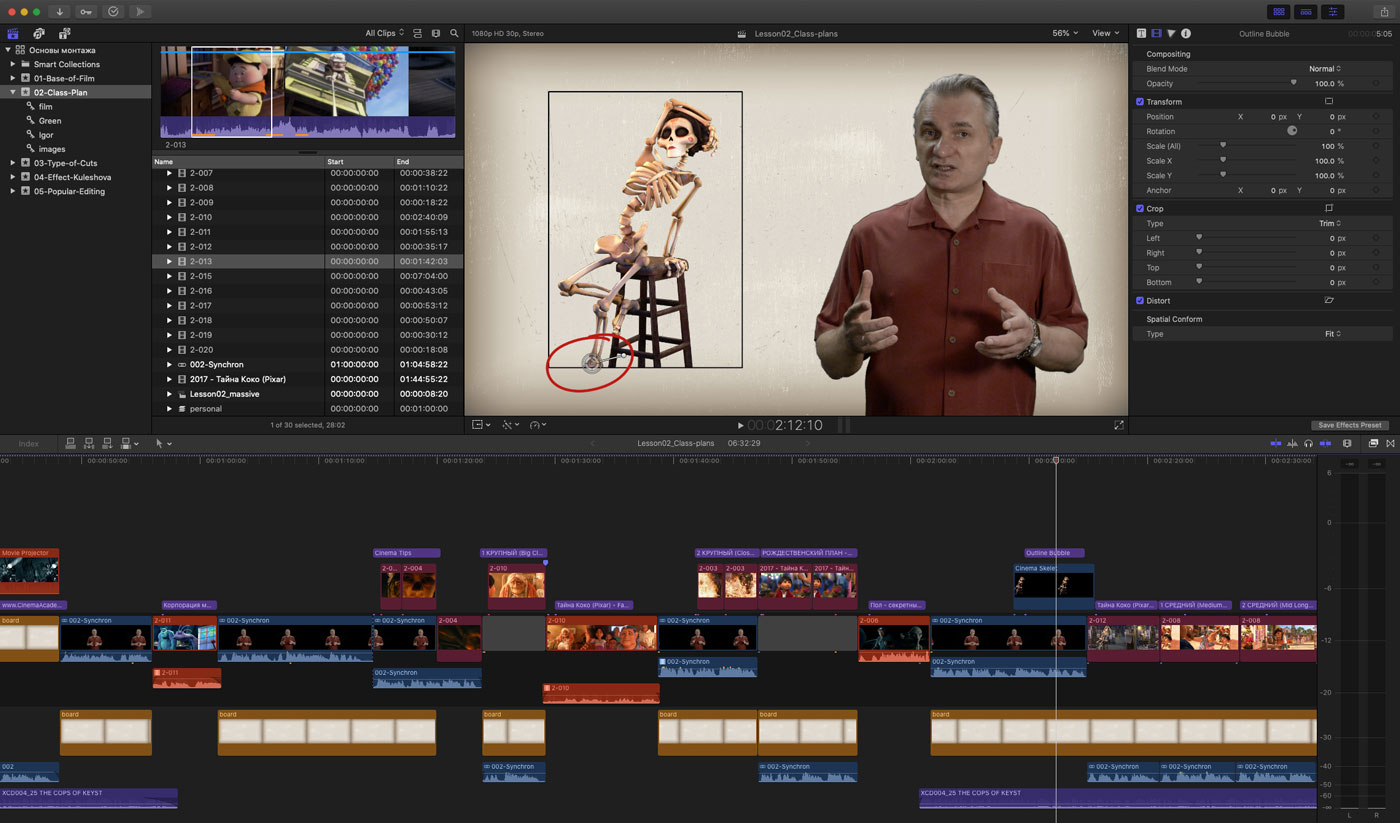Switch to the Text inspector tab icon
The image size is (1400, 823).
coord(1142,33)
